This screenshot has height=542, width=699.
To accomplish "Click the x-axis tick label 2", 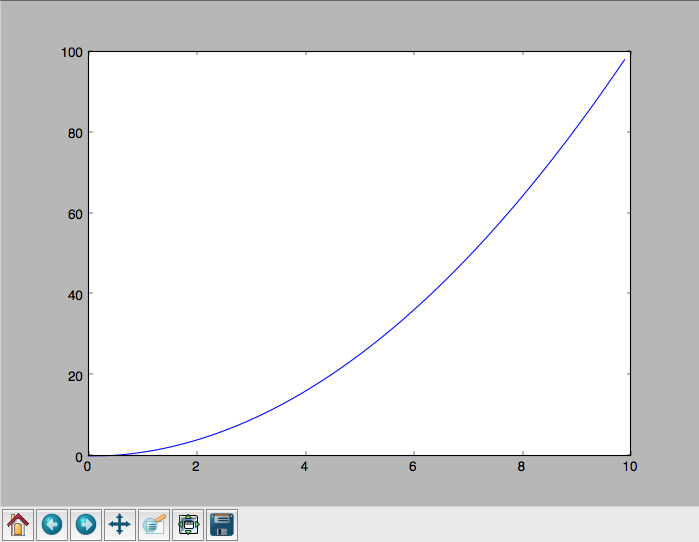I will [196, 467].
